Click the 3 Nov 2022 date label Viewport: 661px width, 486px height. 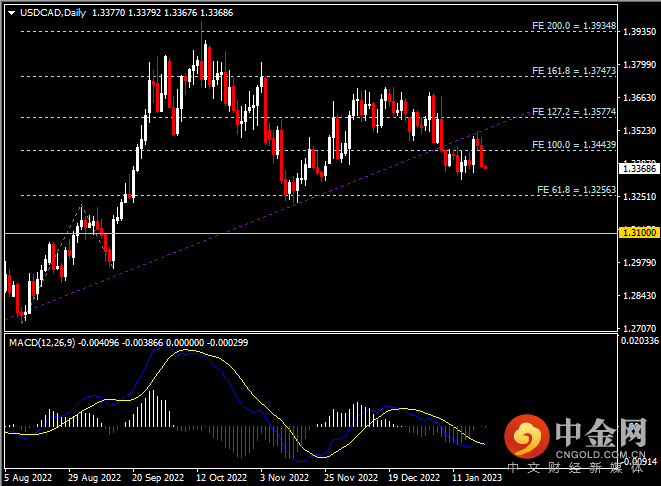point(285,478)
